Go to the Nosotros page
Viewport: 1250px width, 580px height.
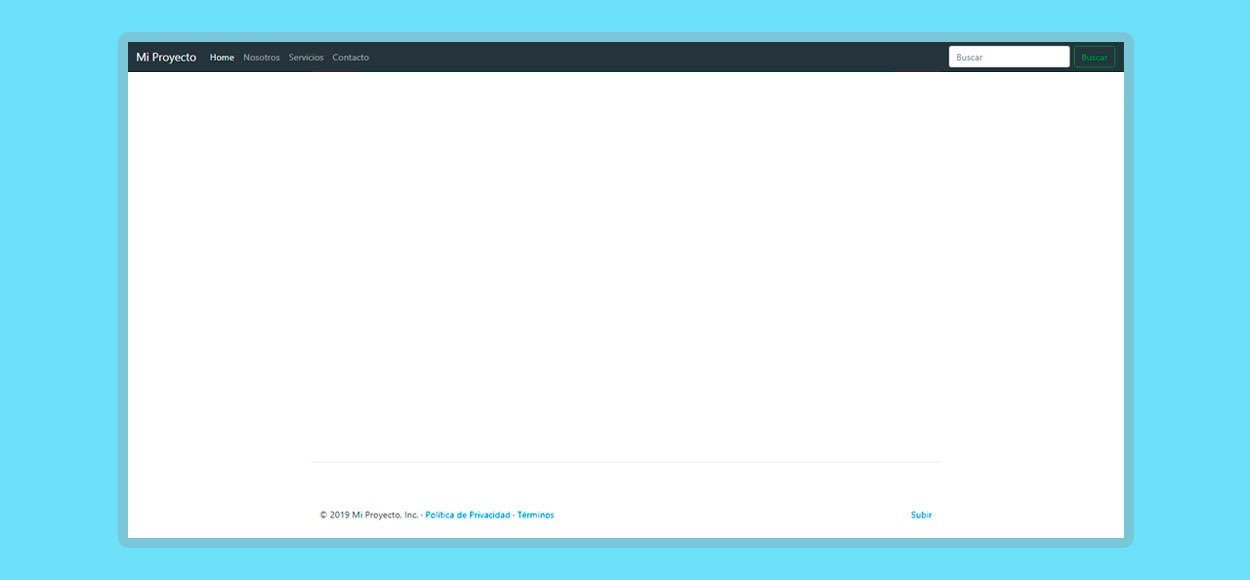coord(261,57)
